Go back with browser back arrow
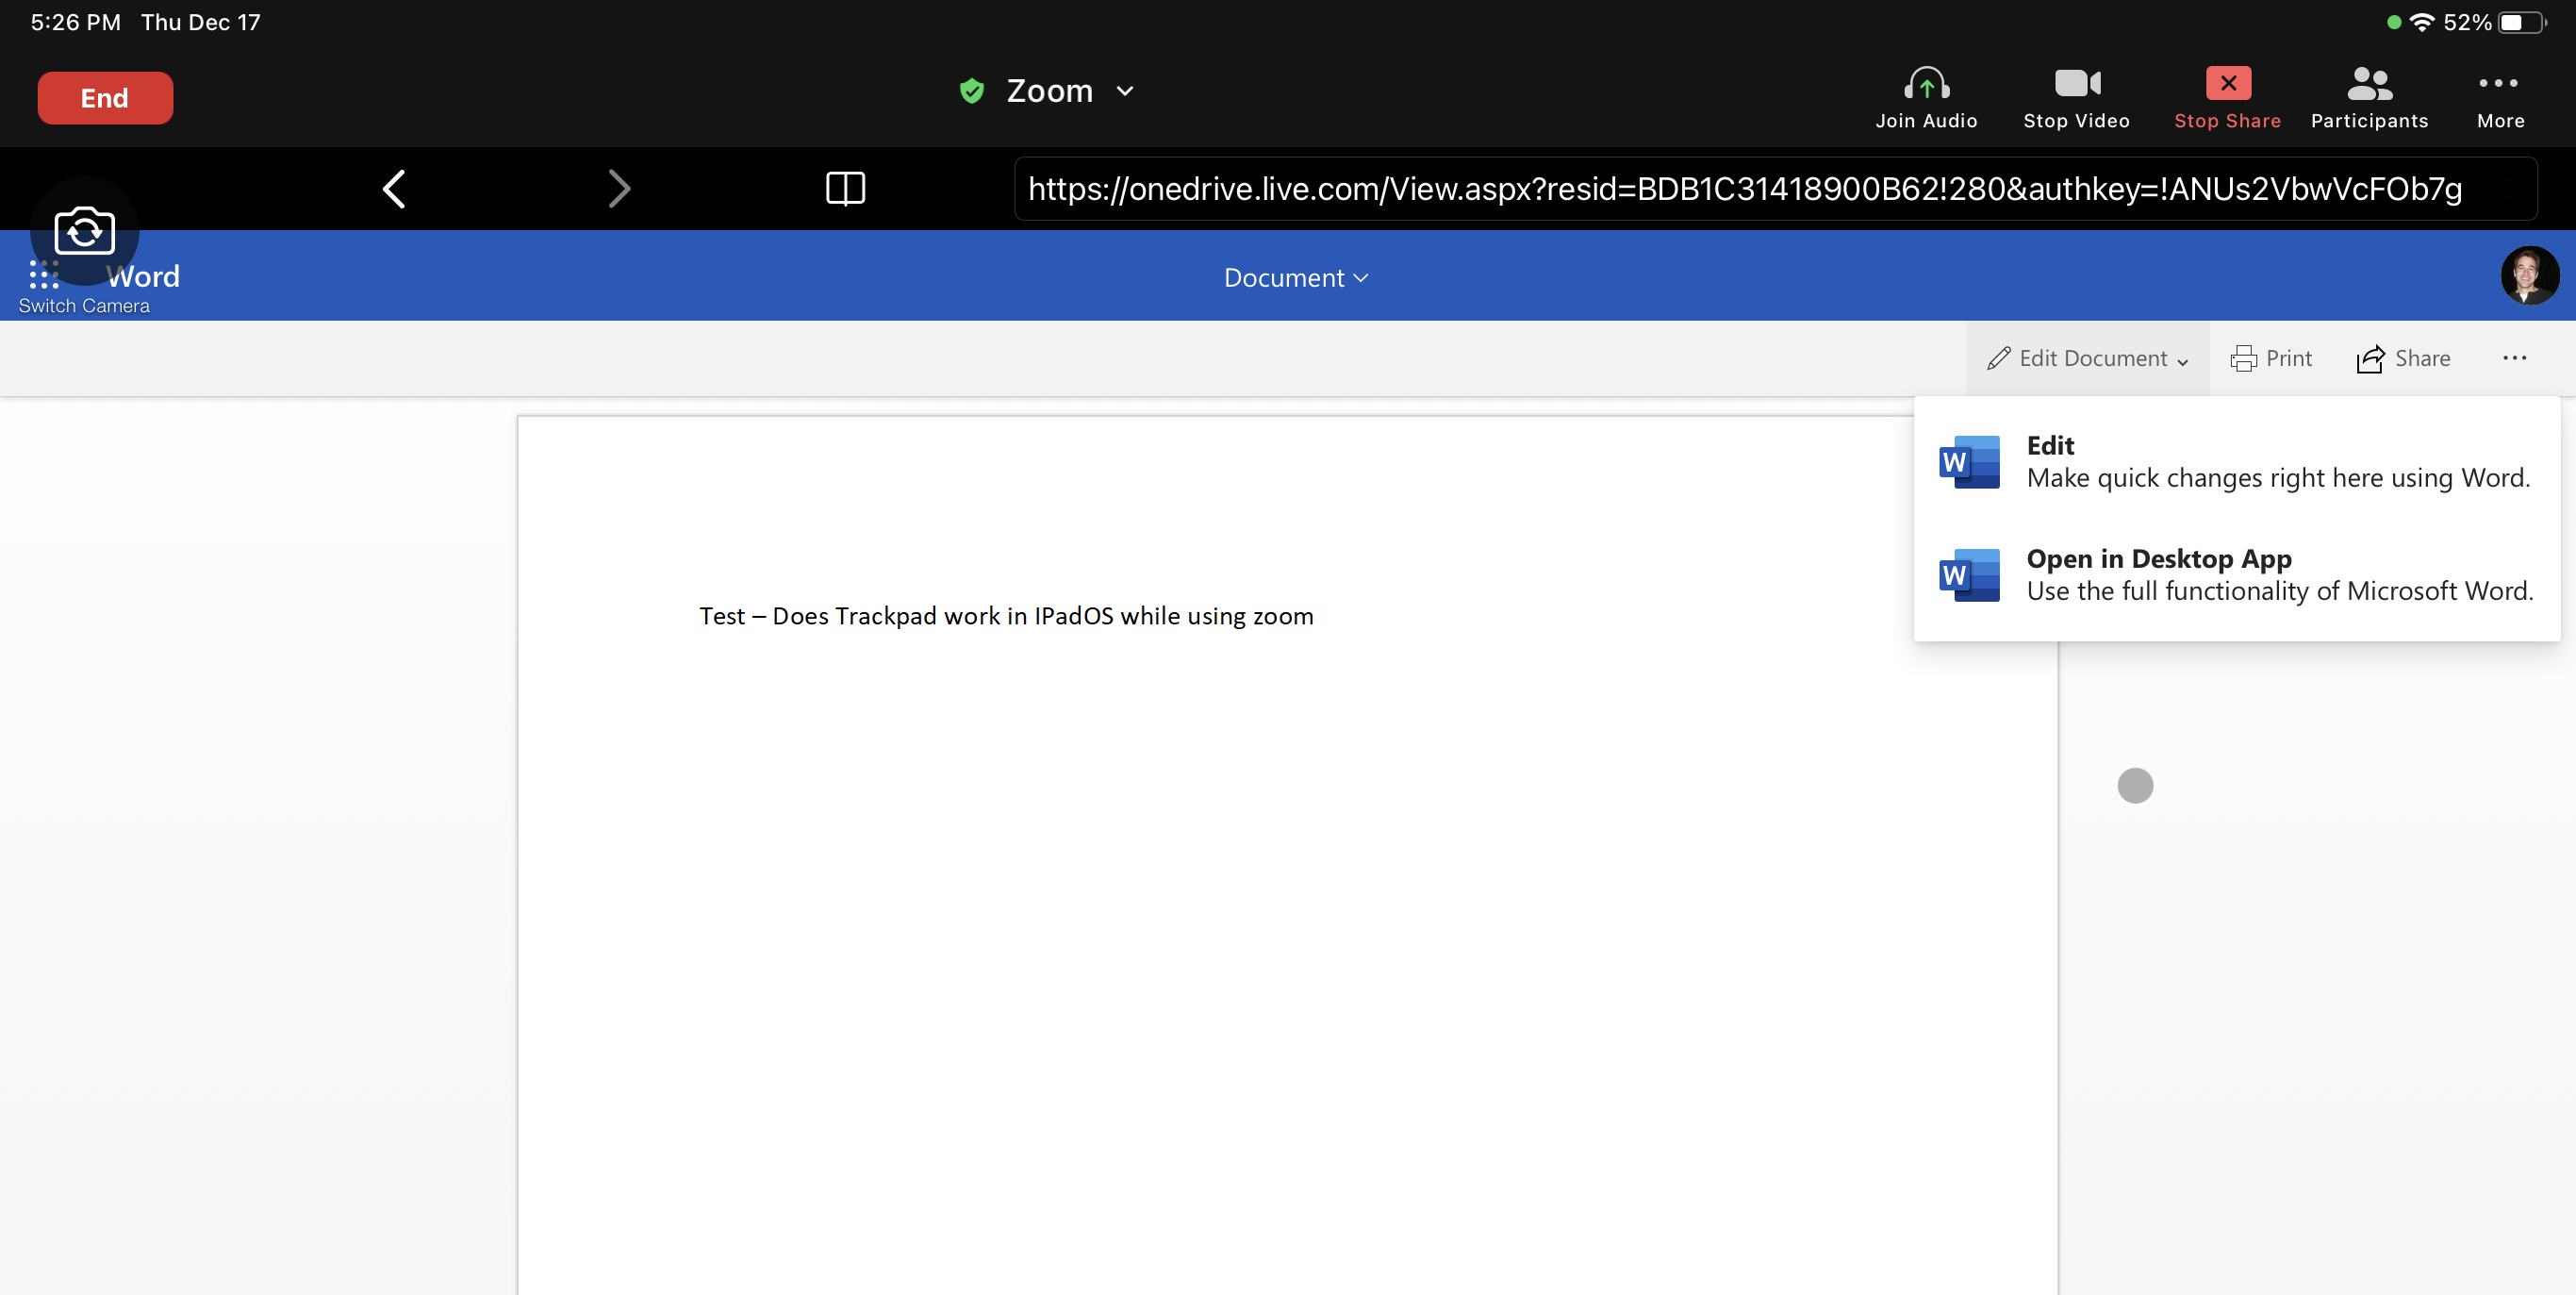 394,188
